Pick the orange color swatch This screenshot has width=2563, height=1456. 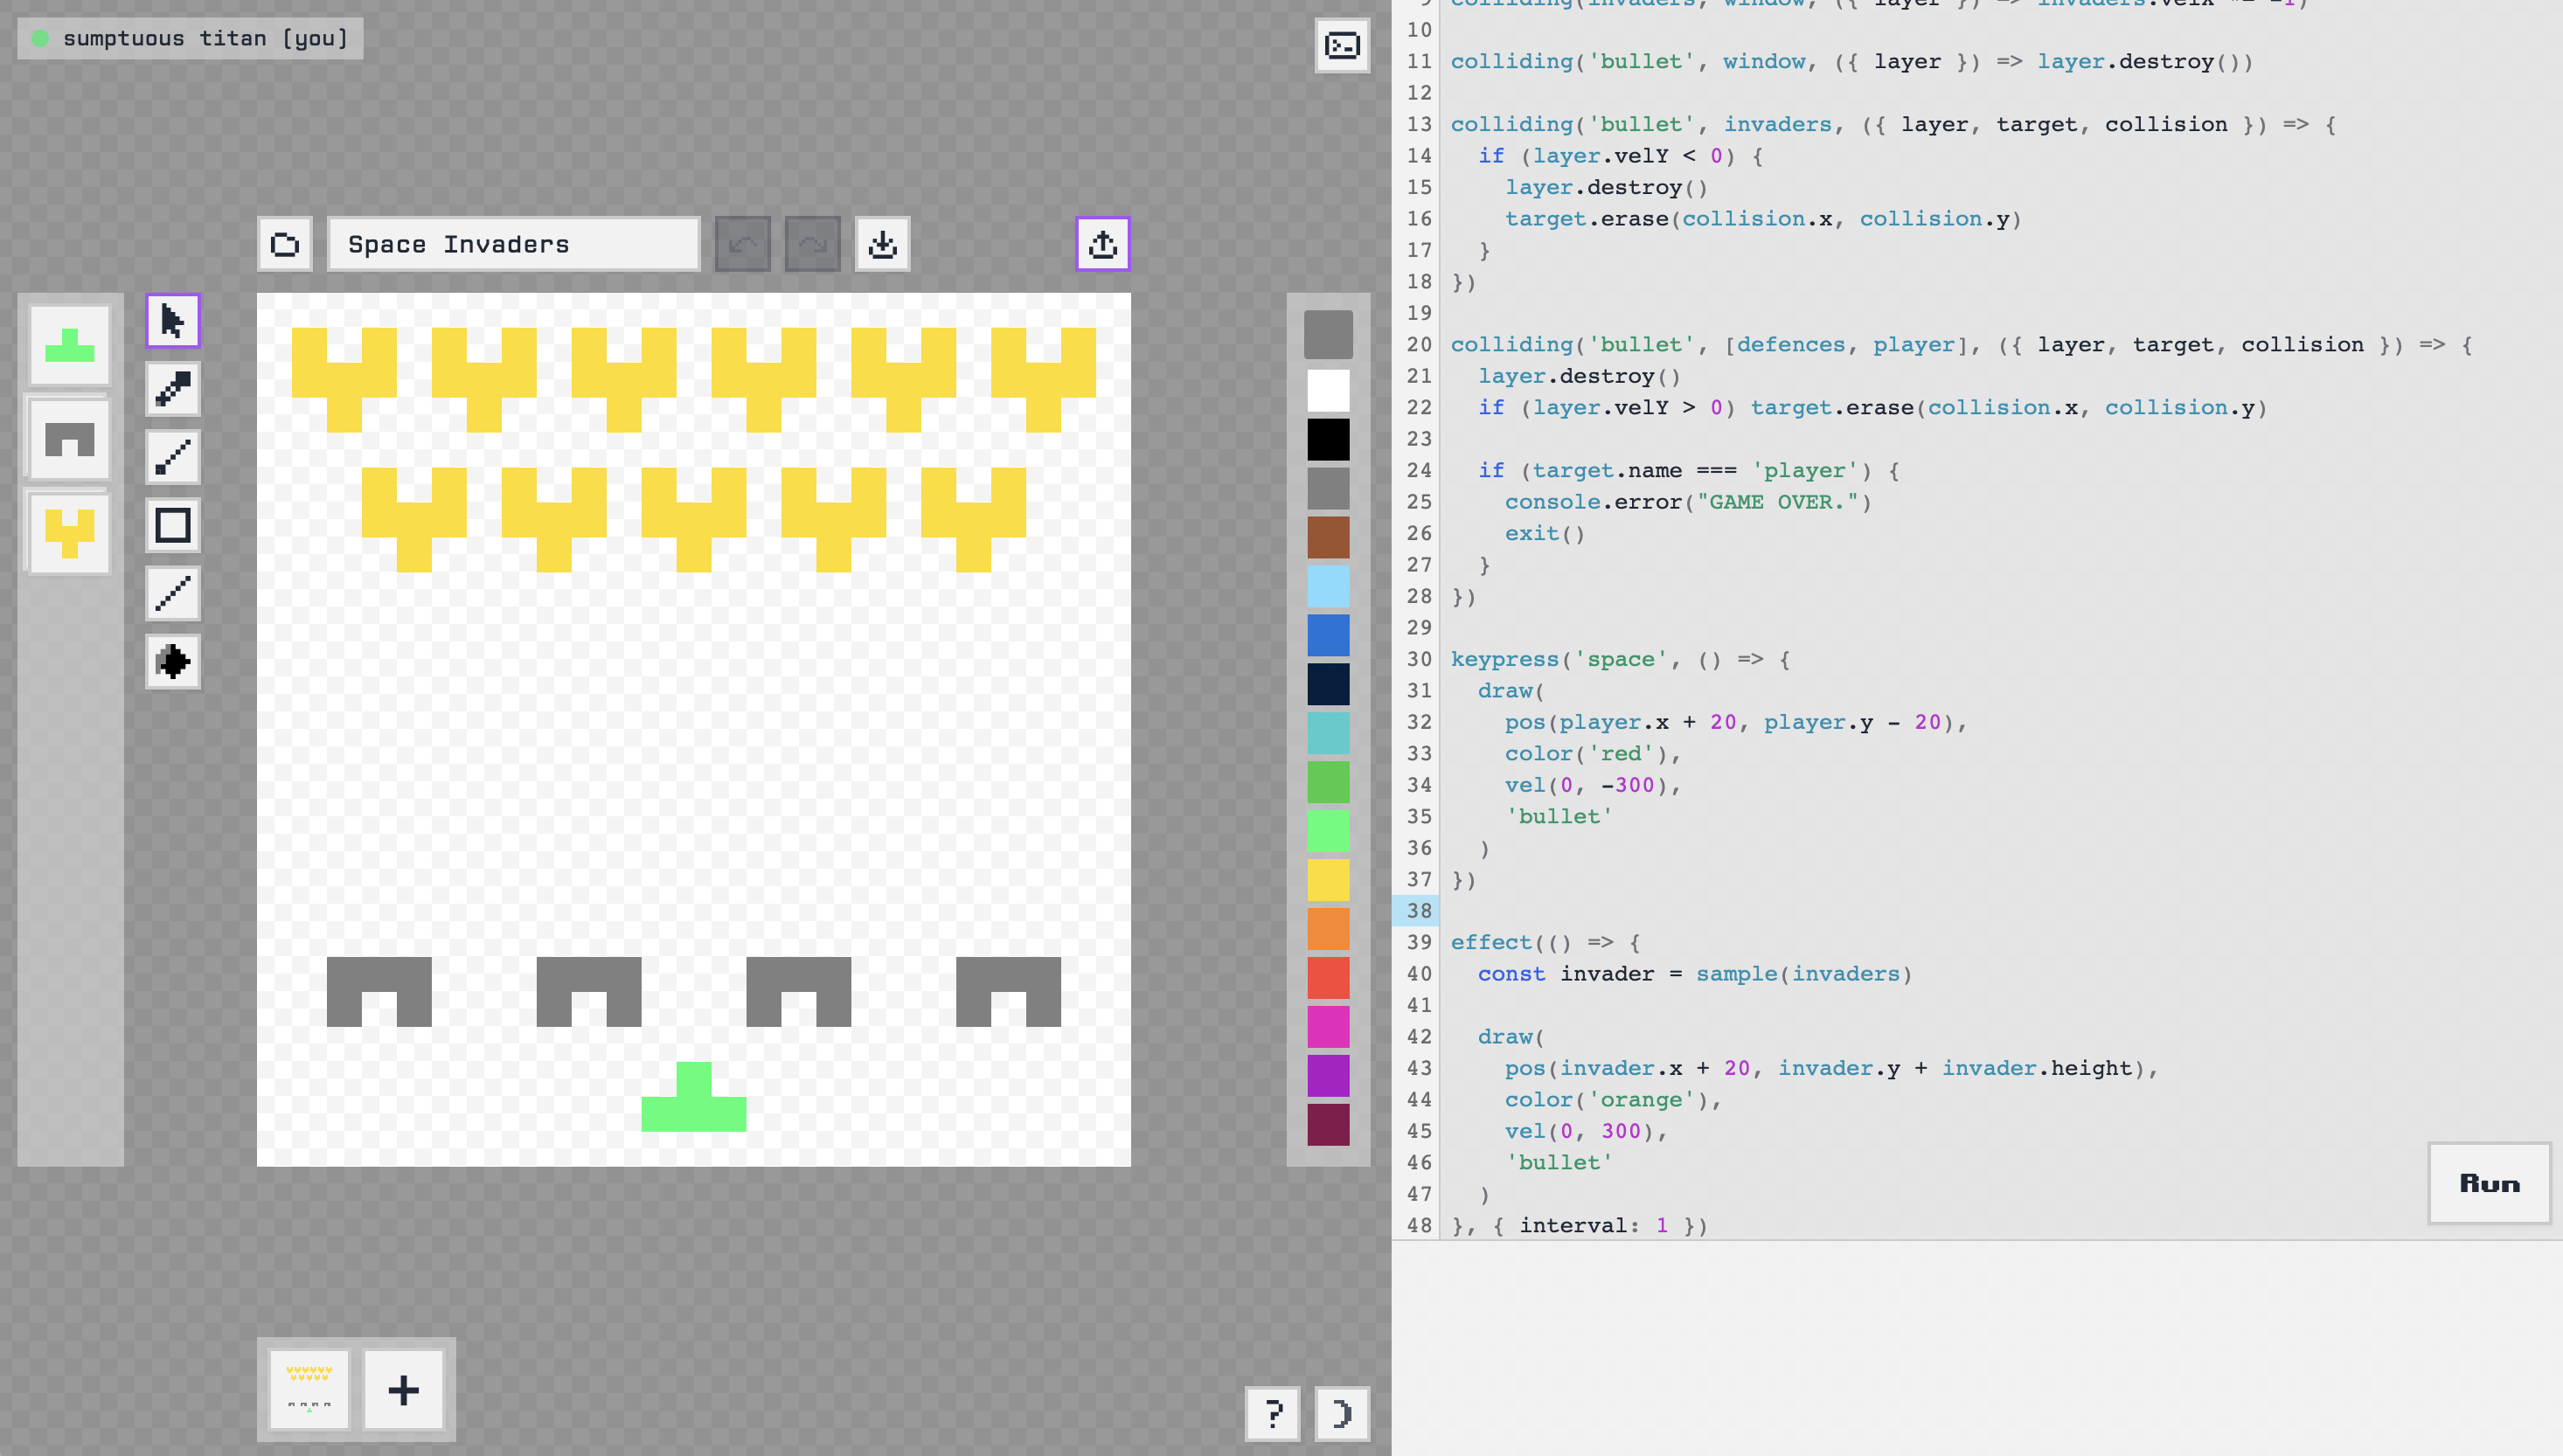tap(1329, 930)
